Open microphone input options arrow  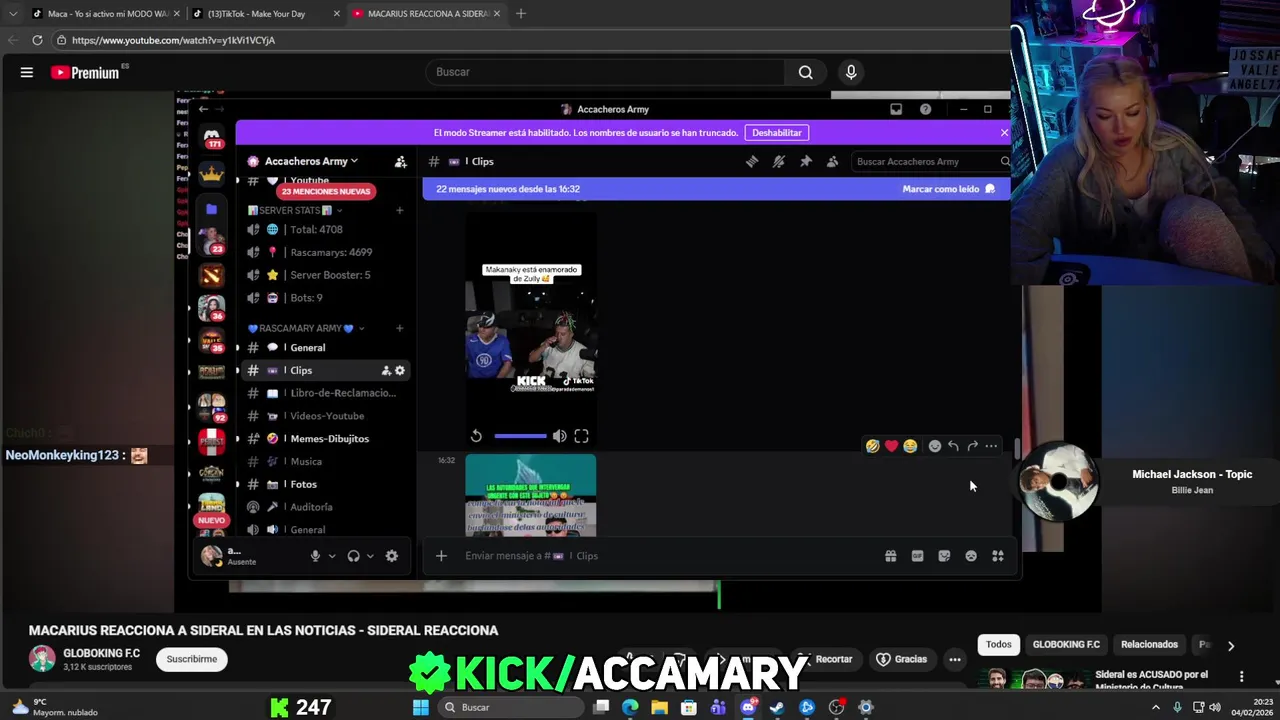[332, 556]
